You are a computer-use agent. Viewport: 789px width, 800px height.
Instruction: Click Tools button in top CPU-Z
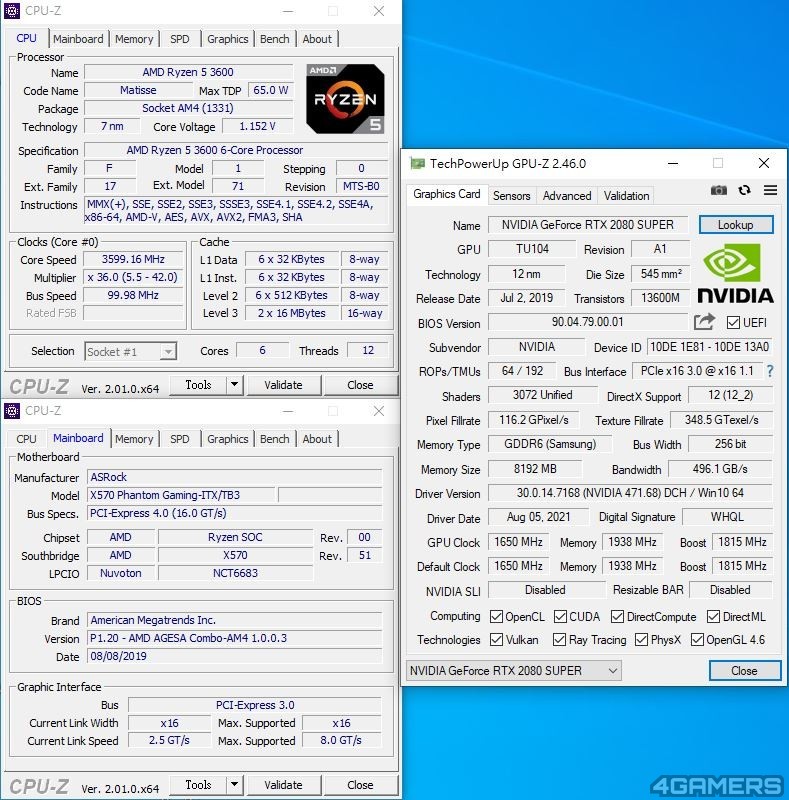(x=198, y=385)
